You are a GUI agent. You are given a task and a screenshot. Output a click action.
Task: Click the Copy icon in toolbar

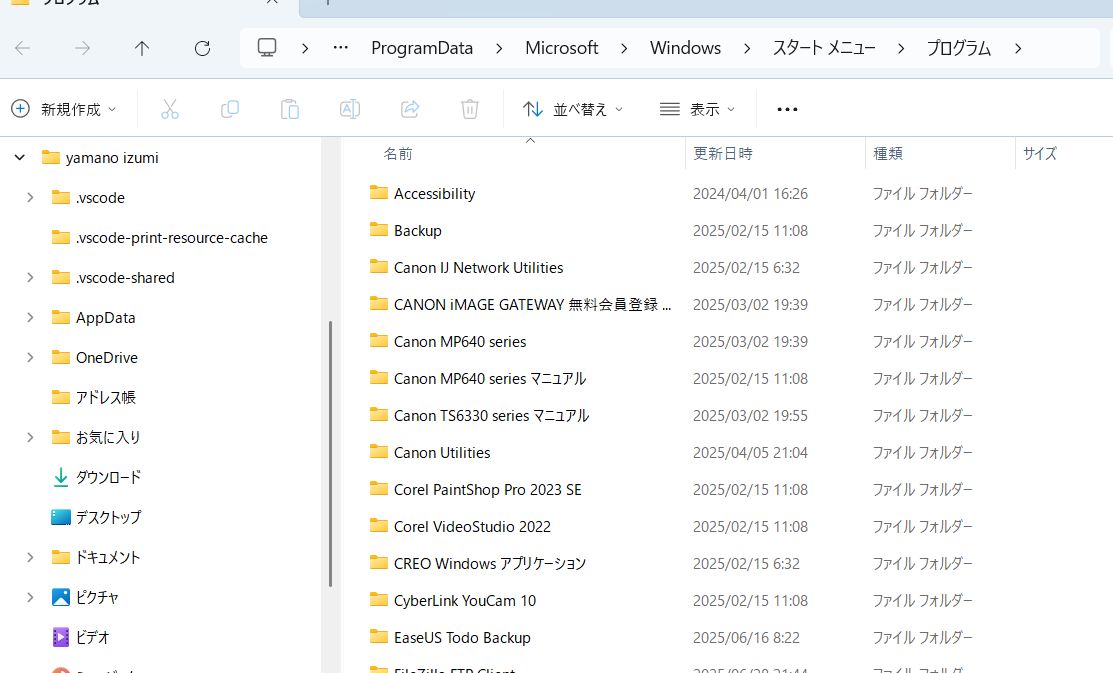tap(230, 109)
